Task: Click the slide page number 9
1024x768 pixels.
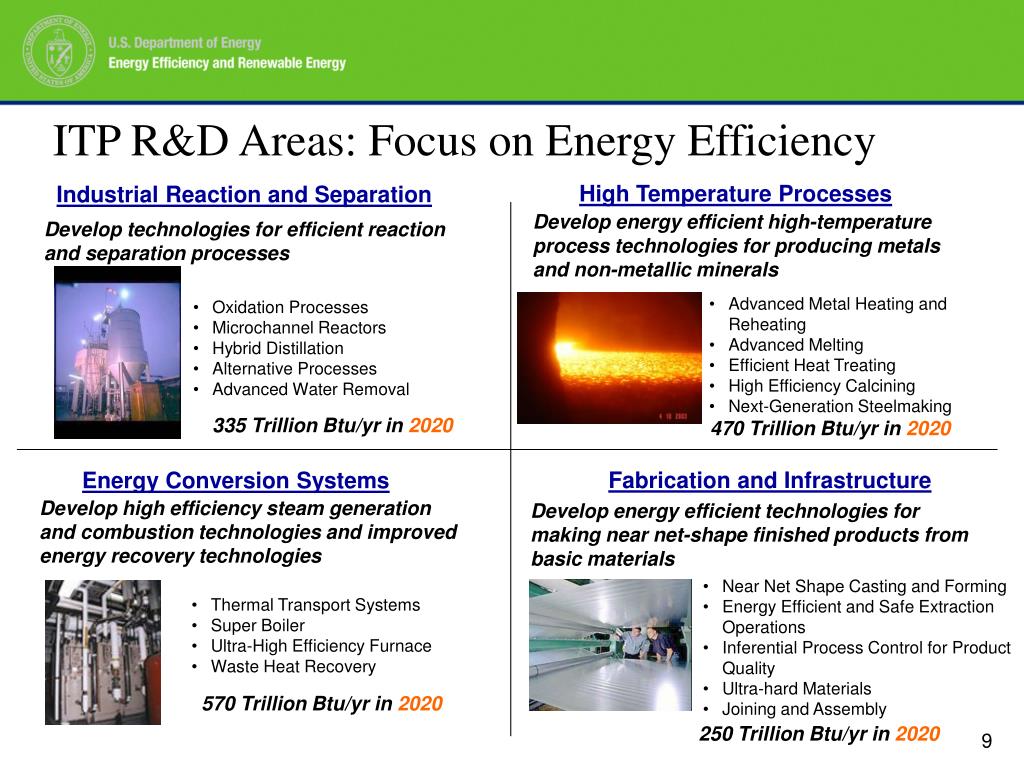Action: 987,741
